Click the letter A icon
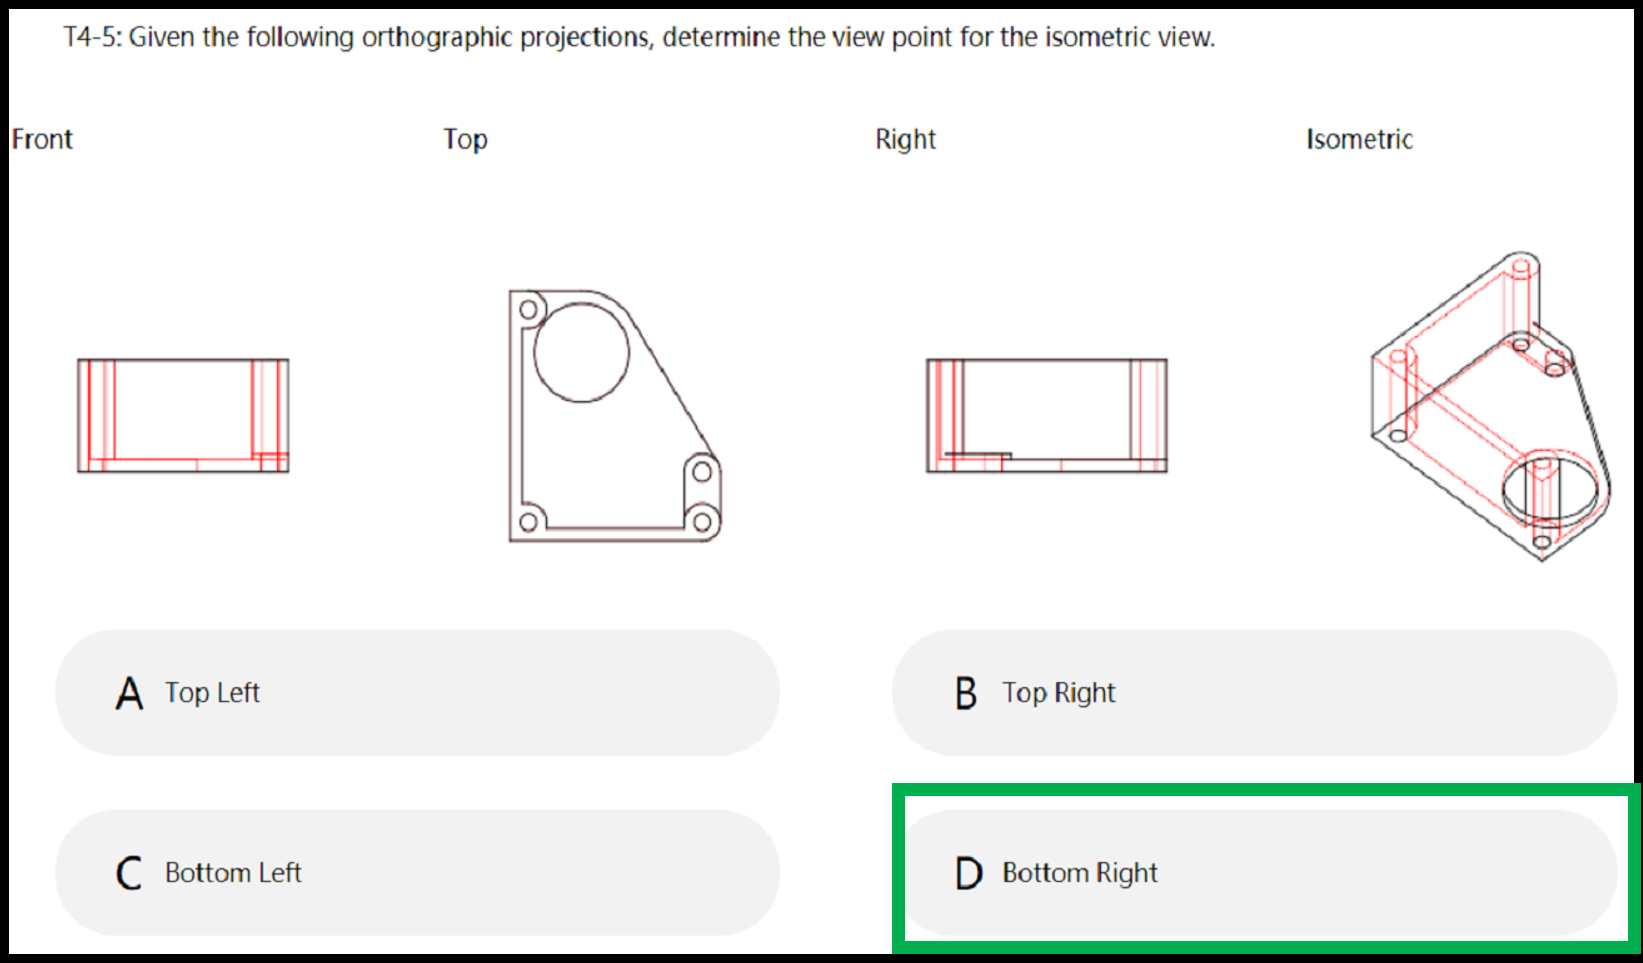1643x963 pixels. click(x=129, y=693)
